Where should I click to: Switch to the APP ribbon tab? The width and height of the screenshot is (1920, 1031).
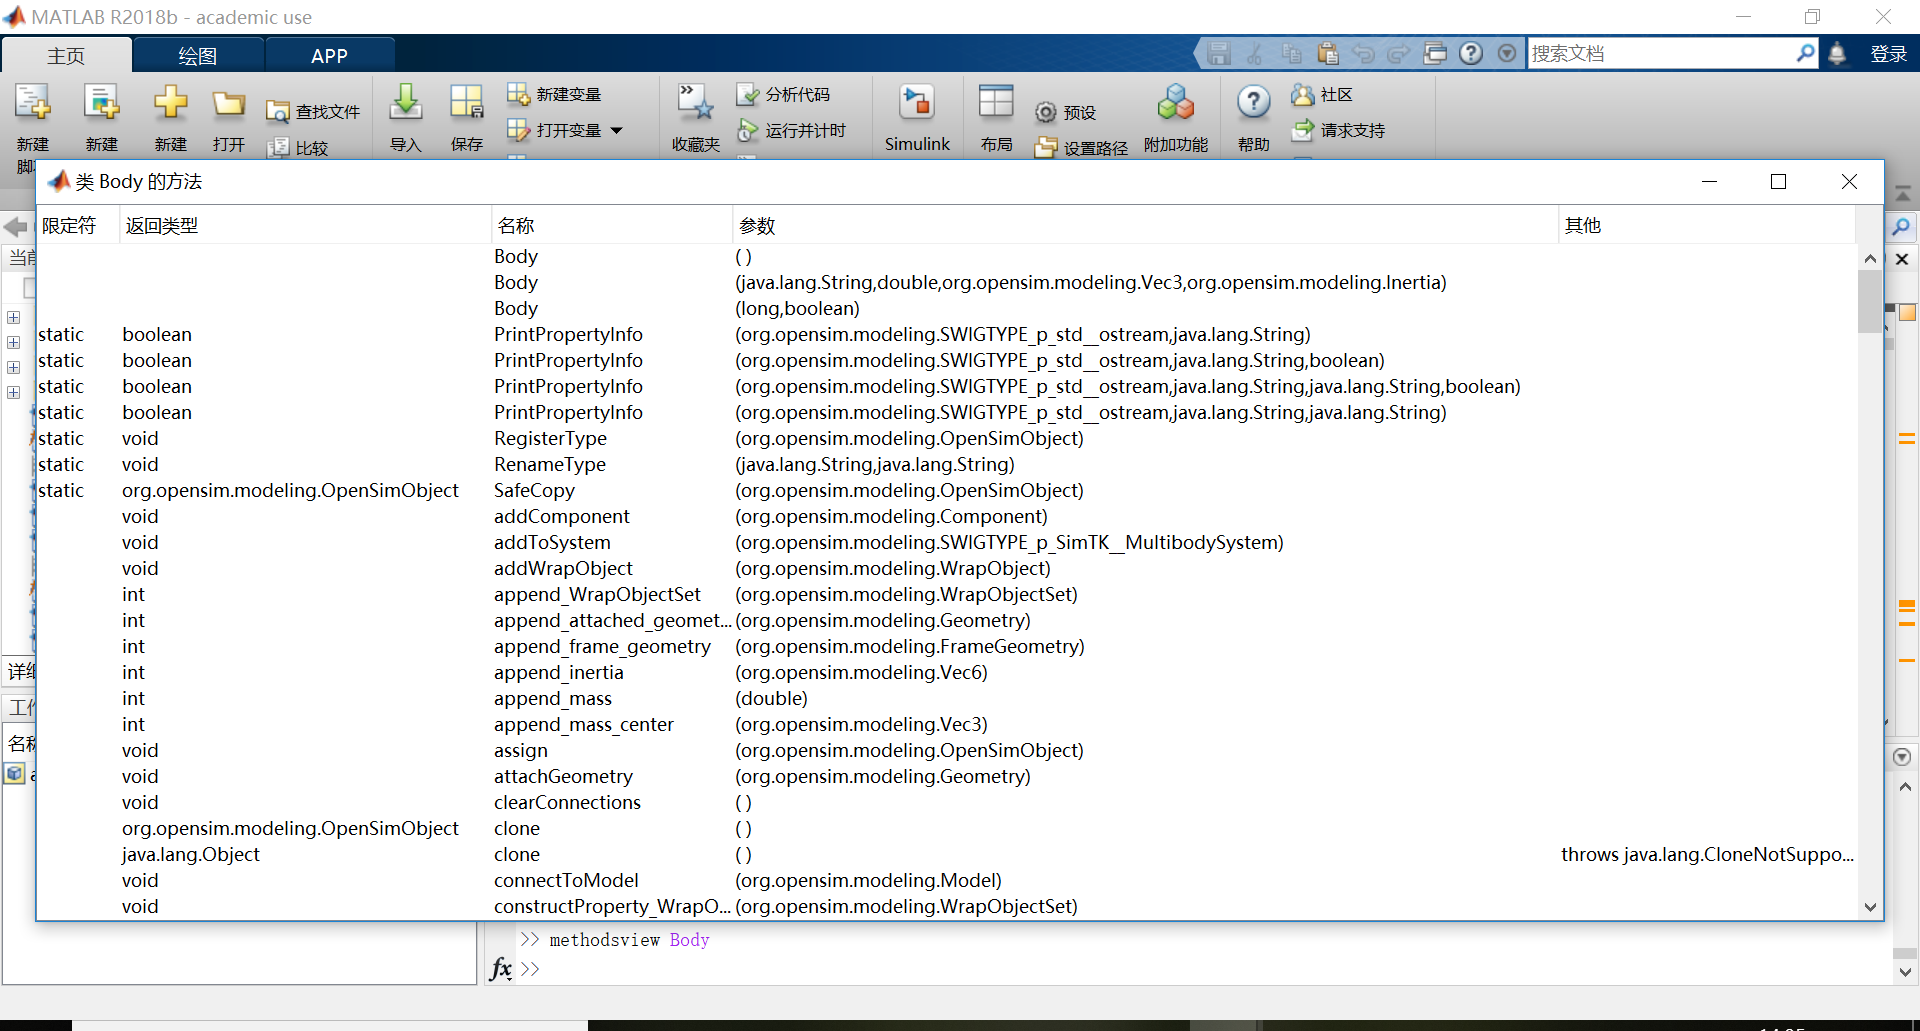tap(329, 55)
